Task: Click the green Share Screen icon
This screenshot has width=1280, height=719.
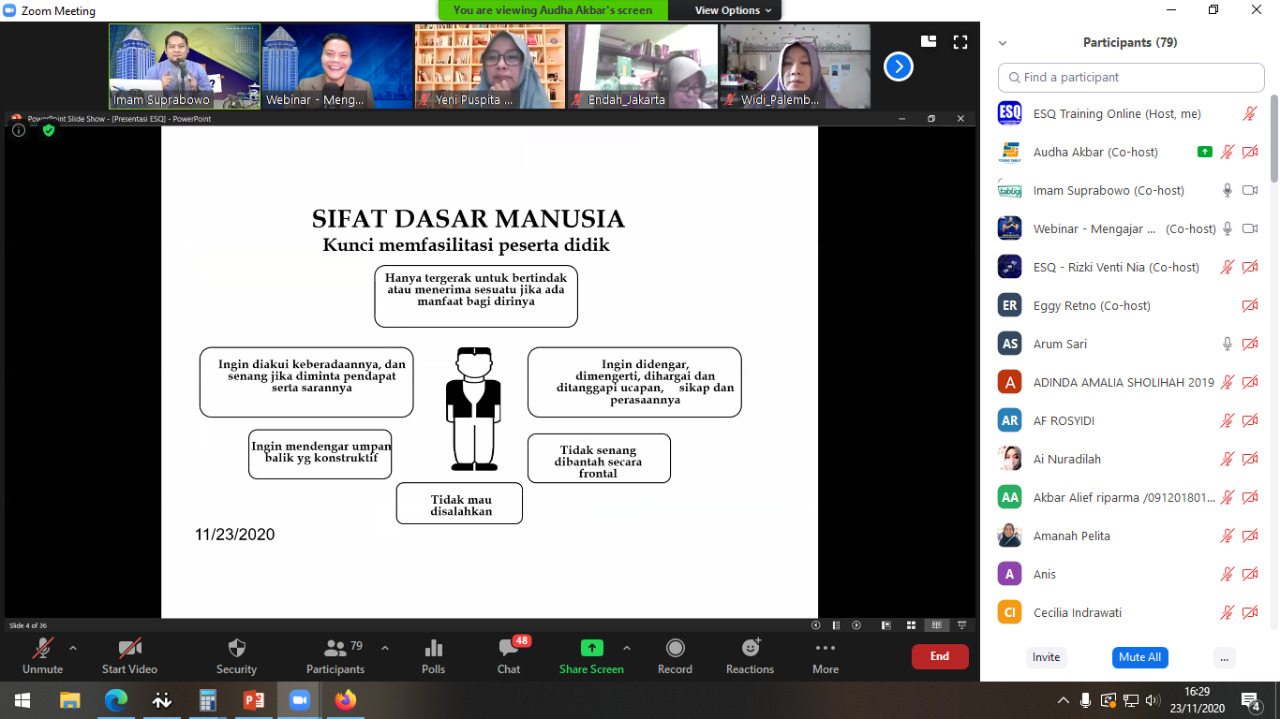Action: tap(592, 648)
